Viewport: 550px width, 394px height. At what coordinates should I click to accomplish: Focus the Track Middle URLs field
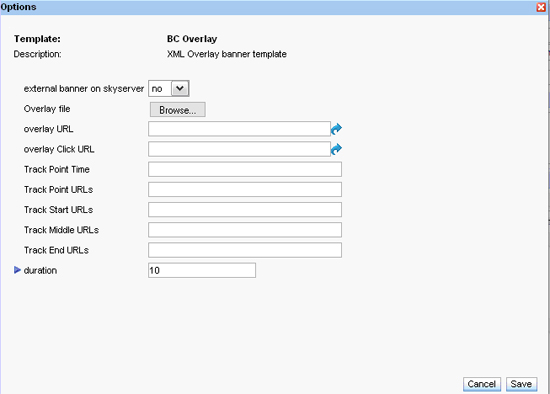[245, 230]
